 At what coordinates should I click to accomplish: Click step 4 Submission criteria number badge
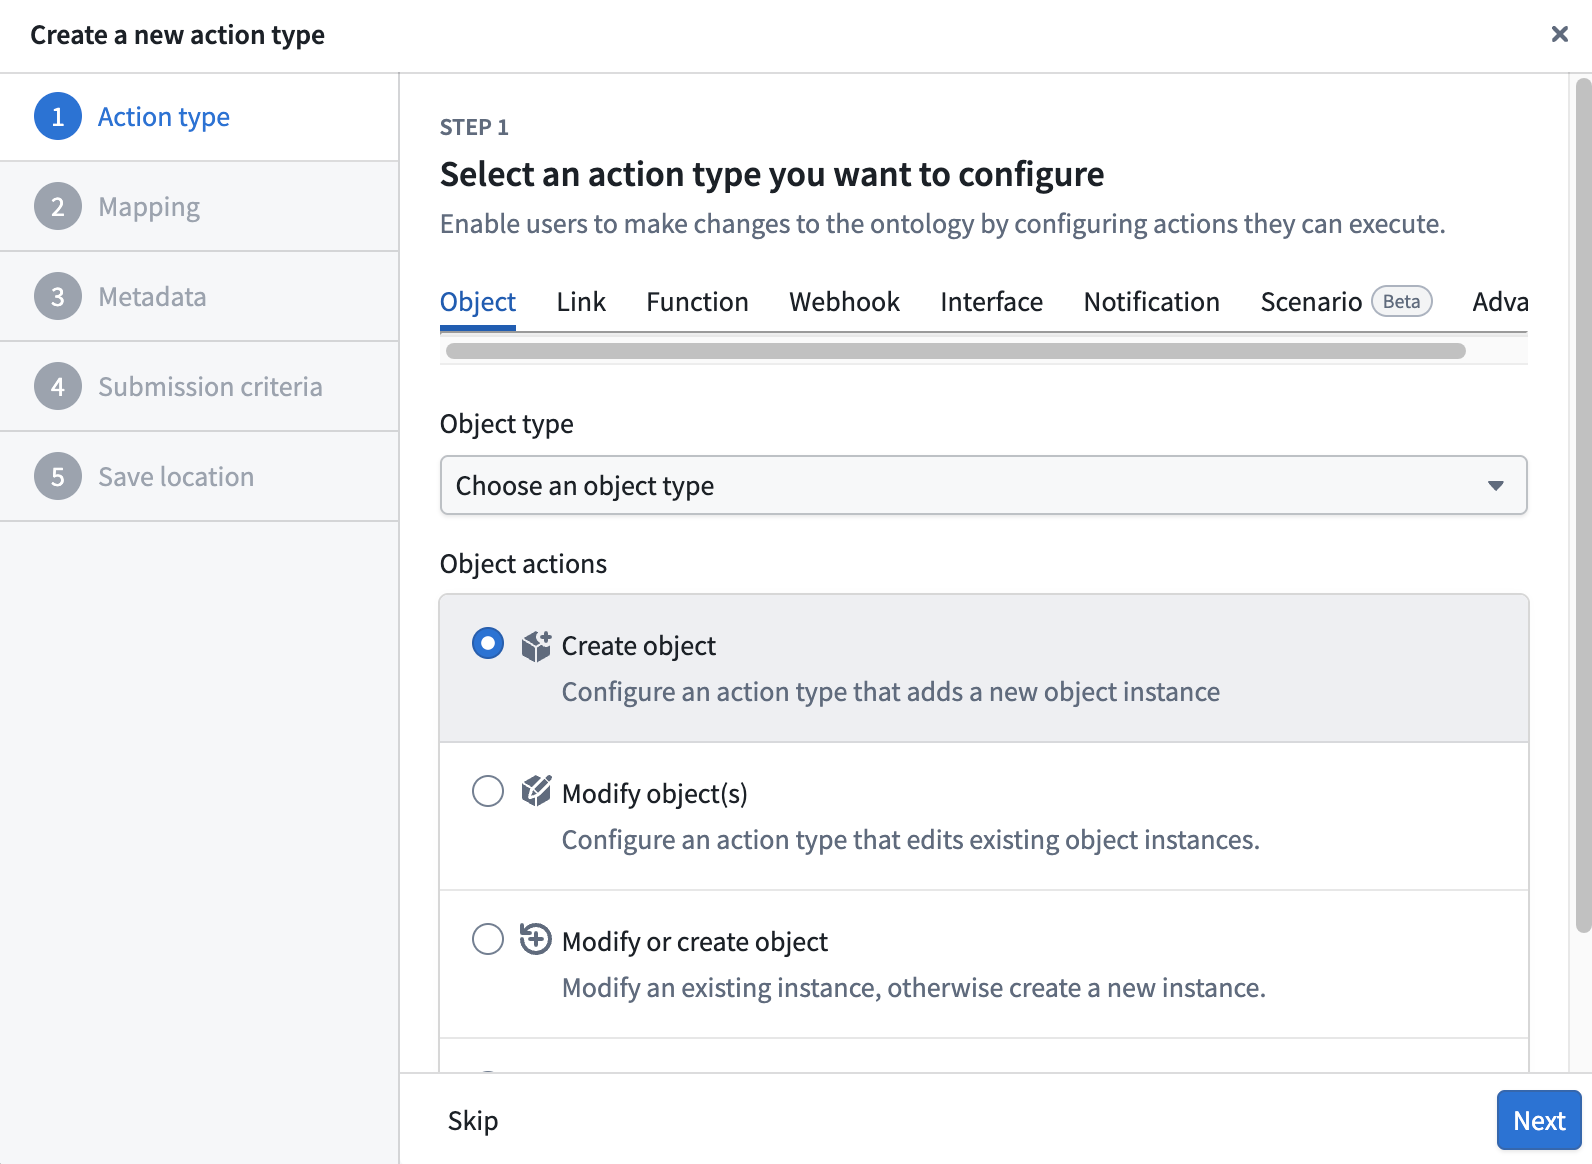[58, 387]
